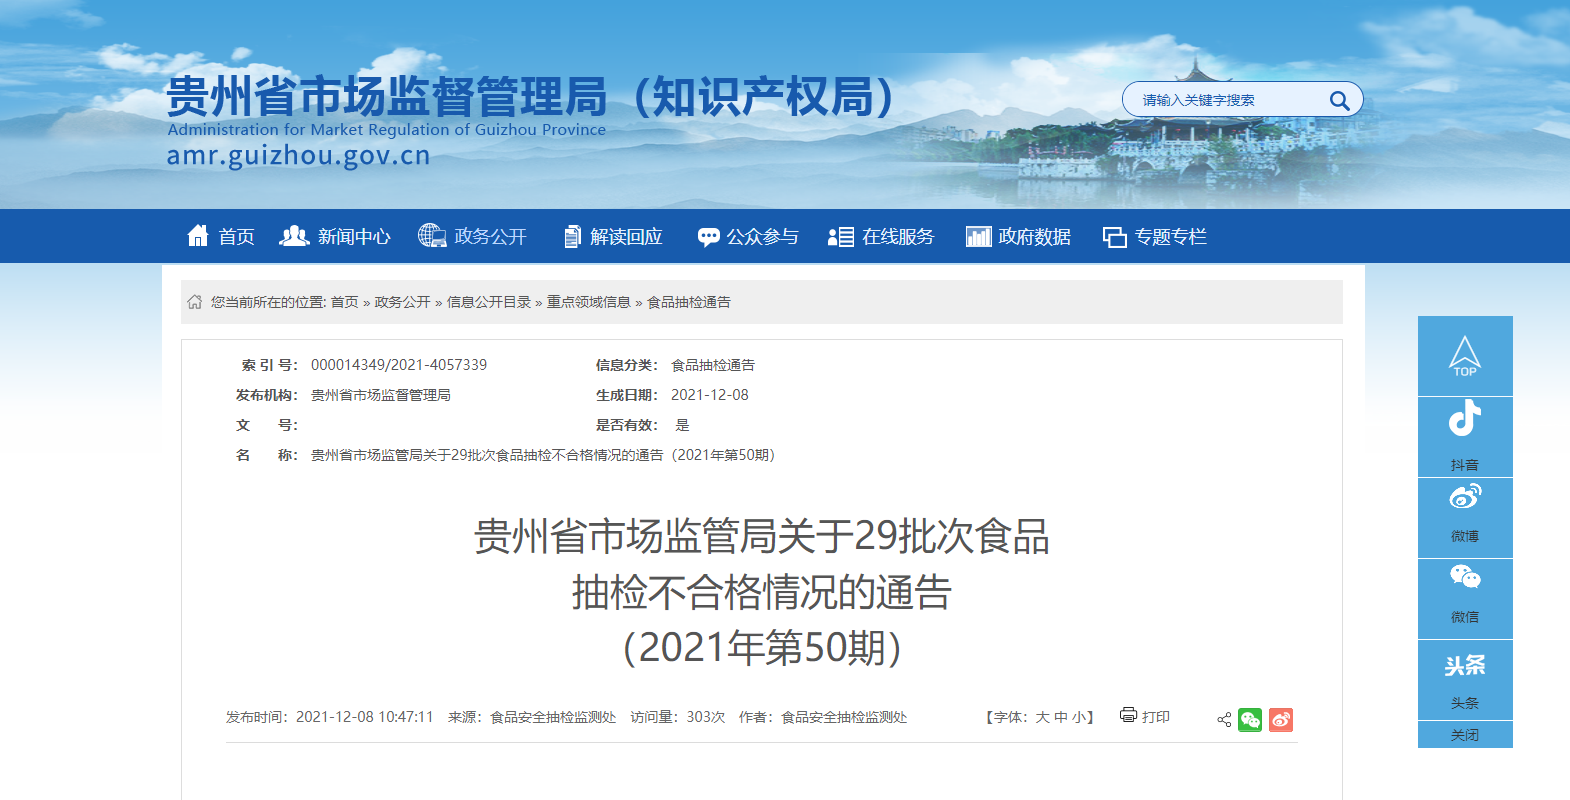
Task: Click the keyword search input field
Action: click(x=1230, y=100)
